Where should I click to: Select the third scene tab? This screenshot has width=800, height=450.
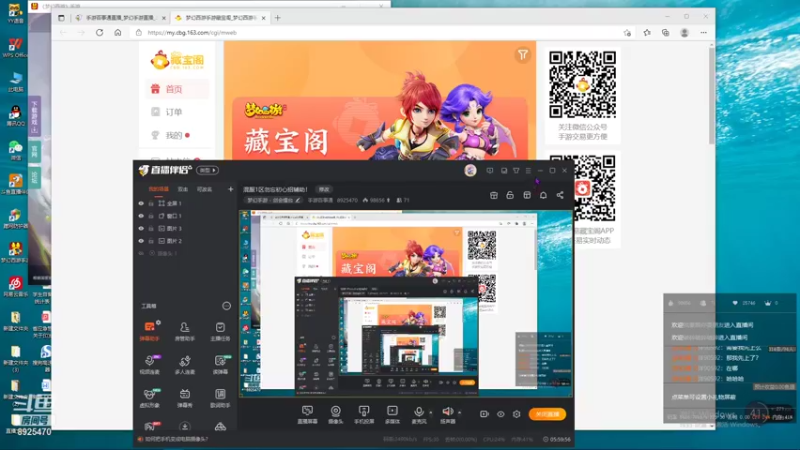[204, 189]
